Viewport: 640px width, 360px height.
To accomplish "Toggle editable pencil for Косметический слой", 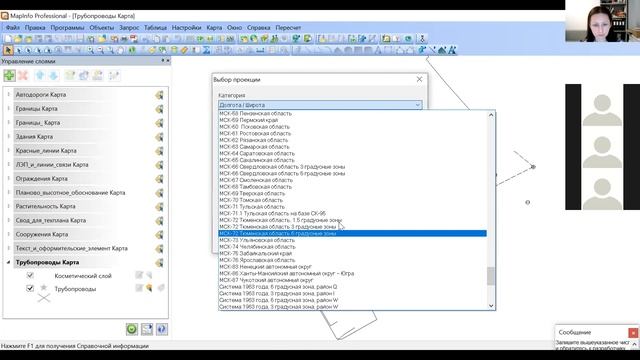I will (139, 275).
